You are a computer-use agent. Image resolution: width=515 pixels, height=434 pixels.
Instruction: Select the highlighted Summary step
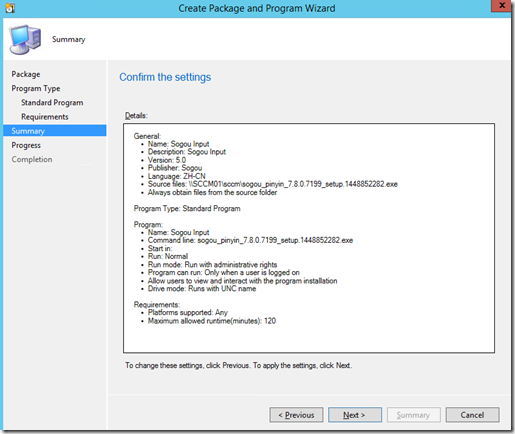55,131
